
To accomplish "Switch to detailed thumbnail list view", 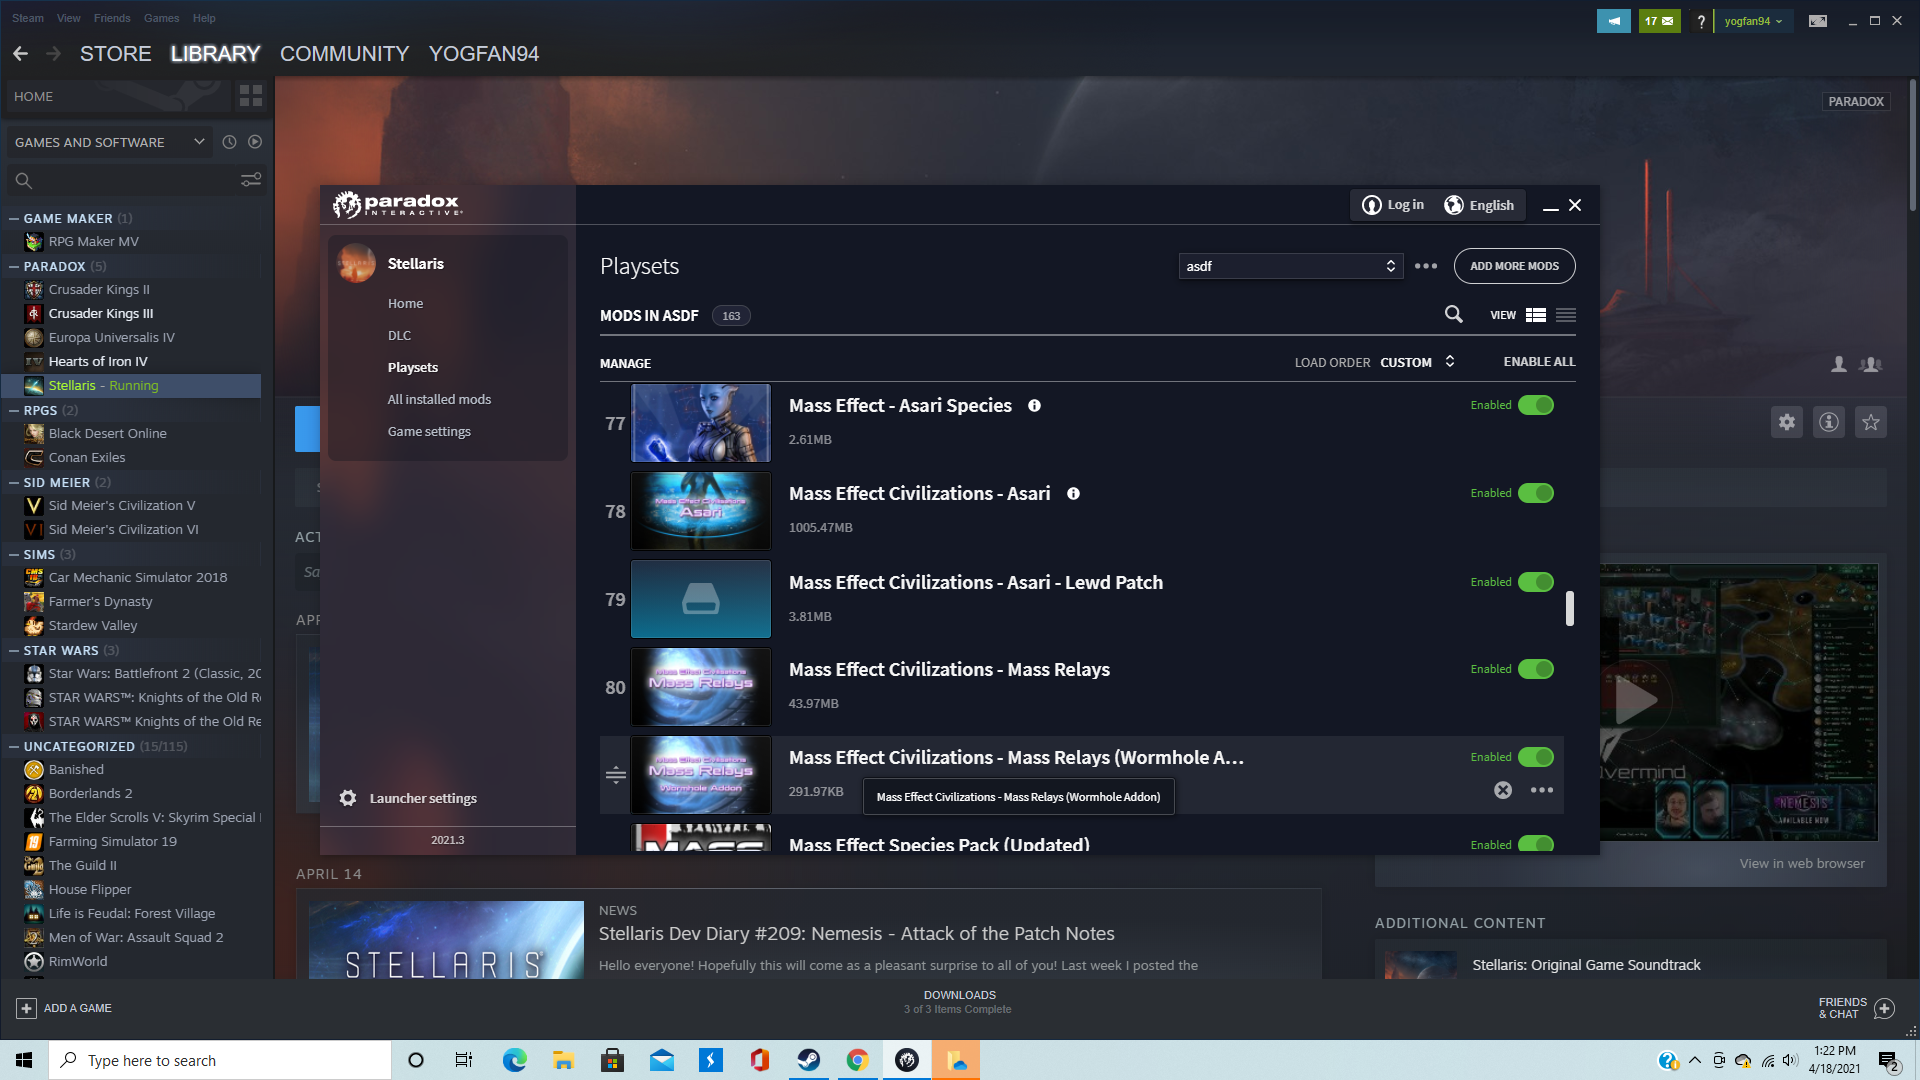I will point(1536,315).
